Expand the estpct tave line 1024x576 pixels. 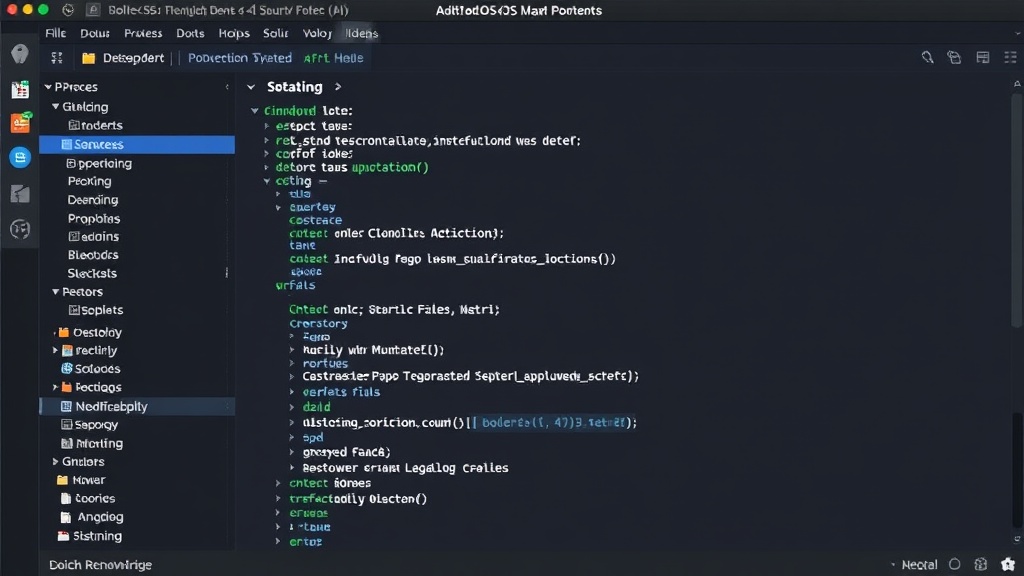coord(266,126)
